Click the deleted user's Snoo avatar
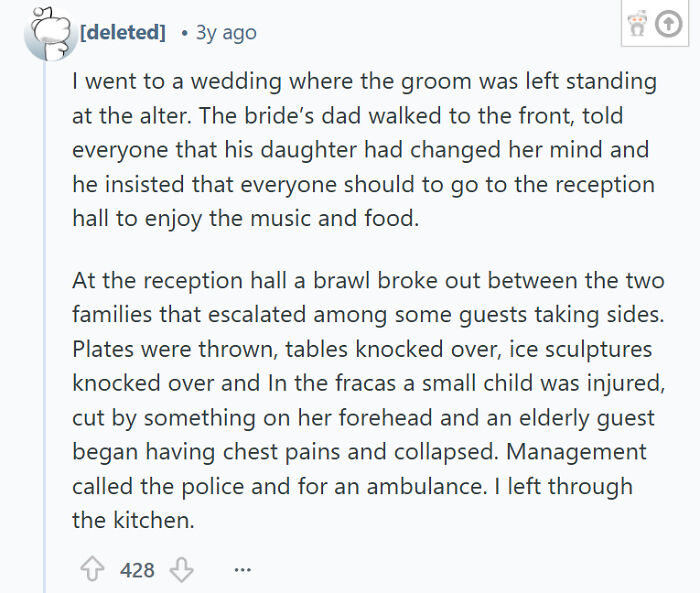The image size is (700, 593). [45, 32]
